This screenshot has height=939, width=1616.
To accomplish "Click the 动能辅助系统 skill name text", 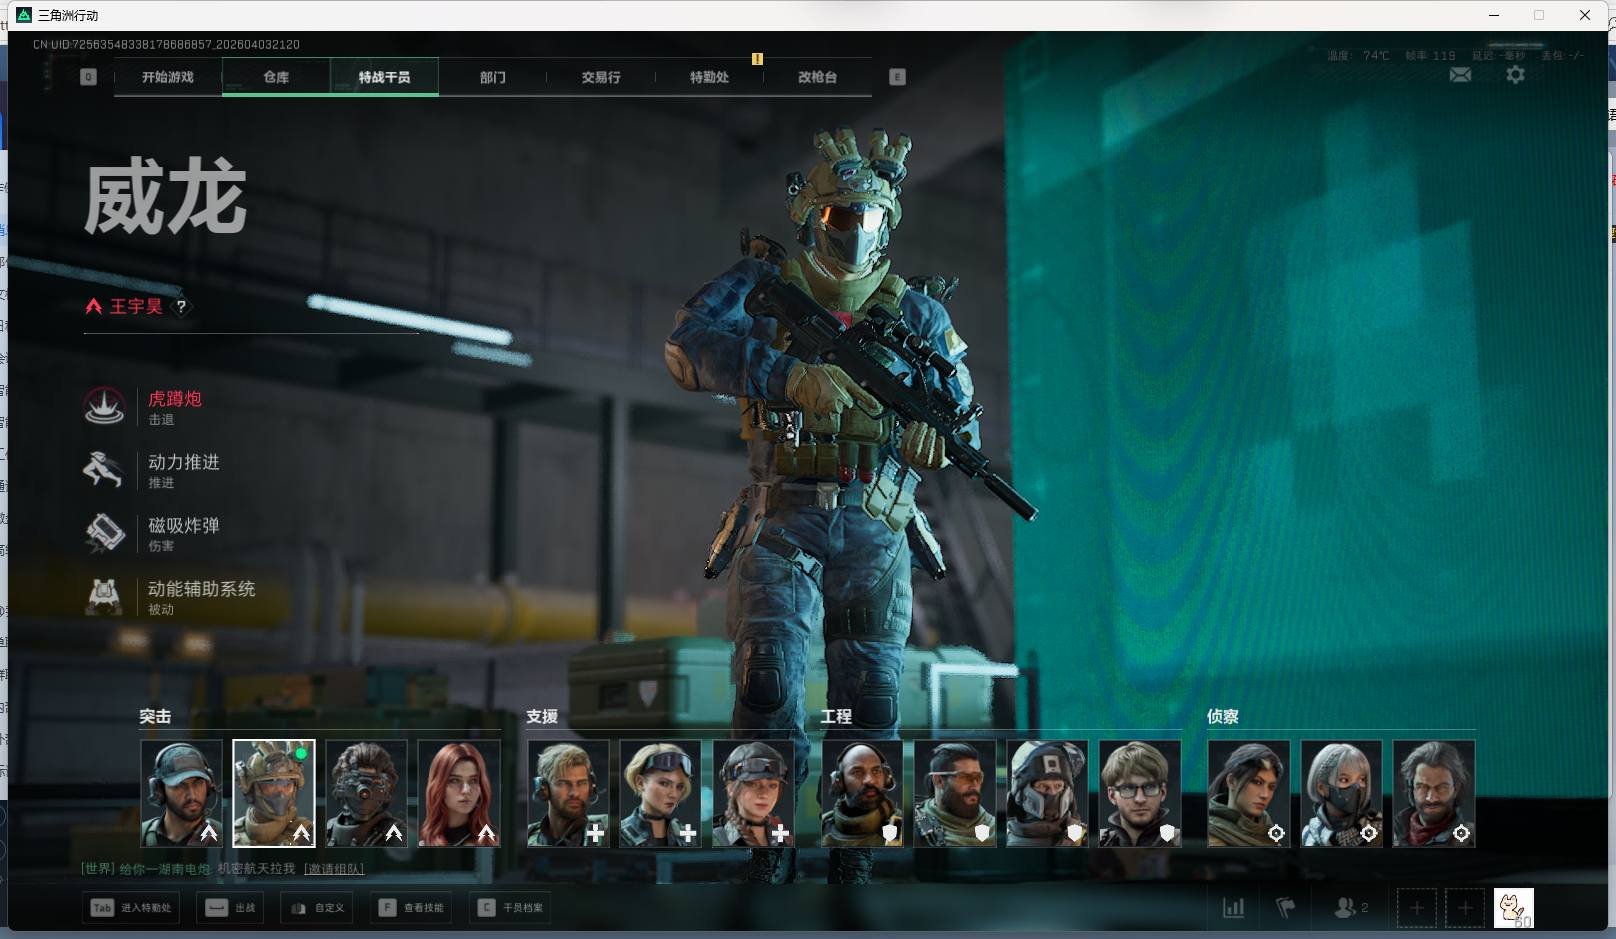I will point(202,589).
